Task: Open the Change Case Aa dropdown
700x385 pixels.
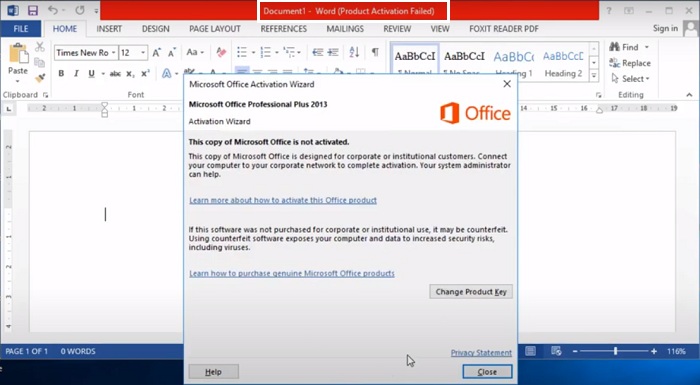Action: [x=195, y=53]
